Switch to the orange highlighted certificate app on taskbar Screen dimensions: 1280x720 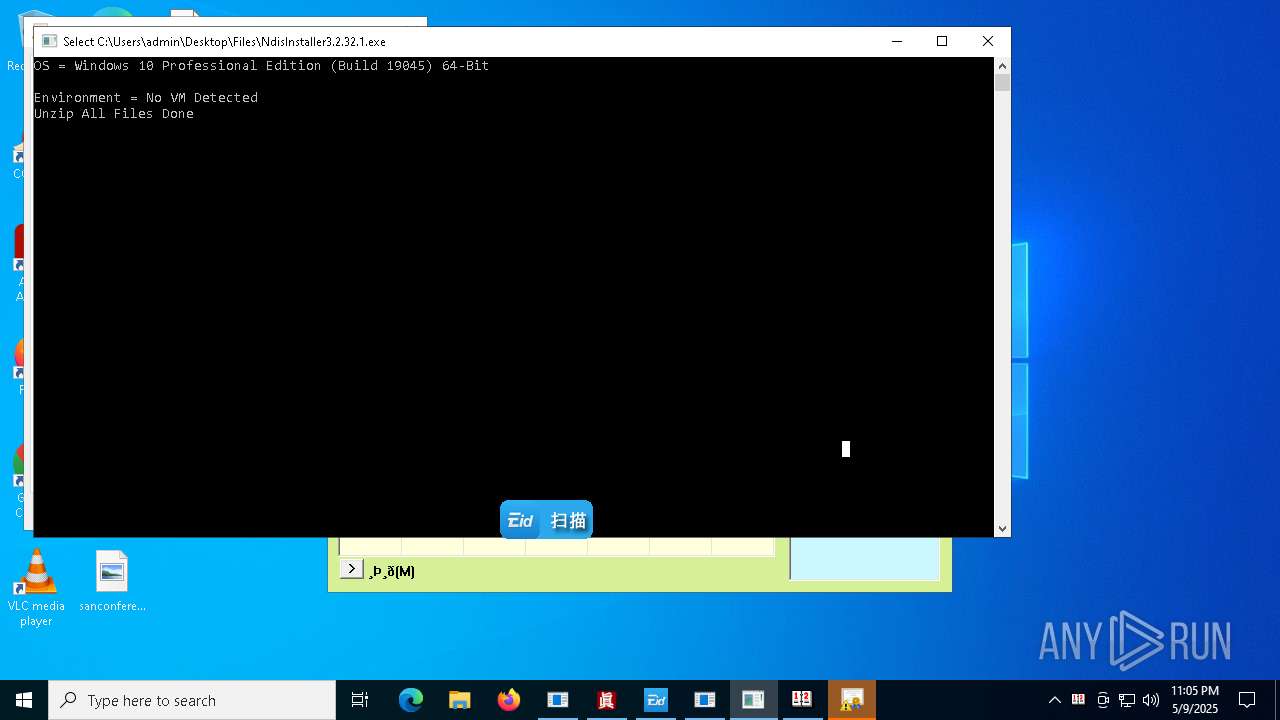852,700
